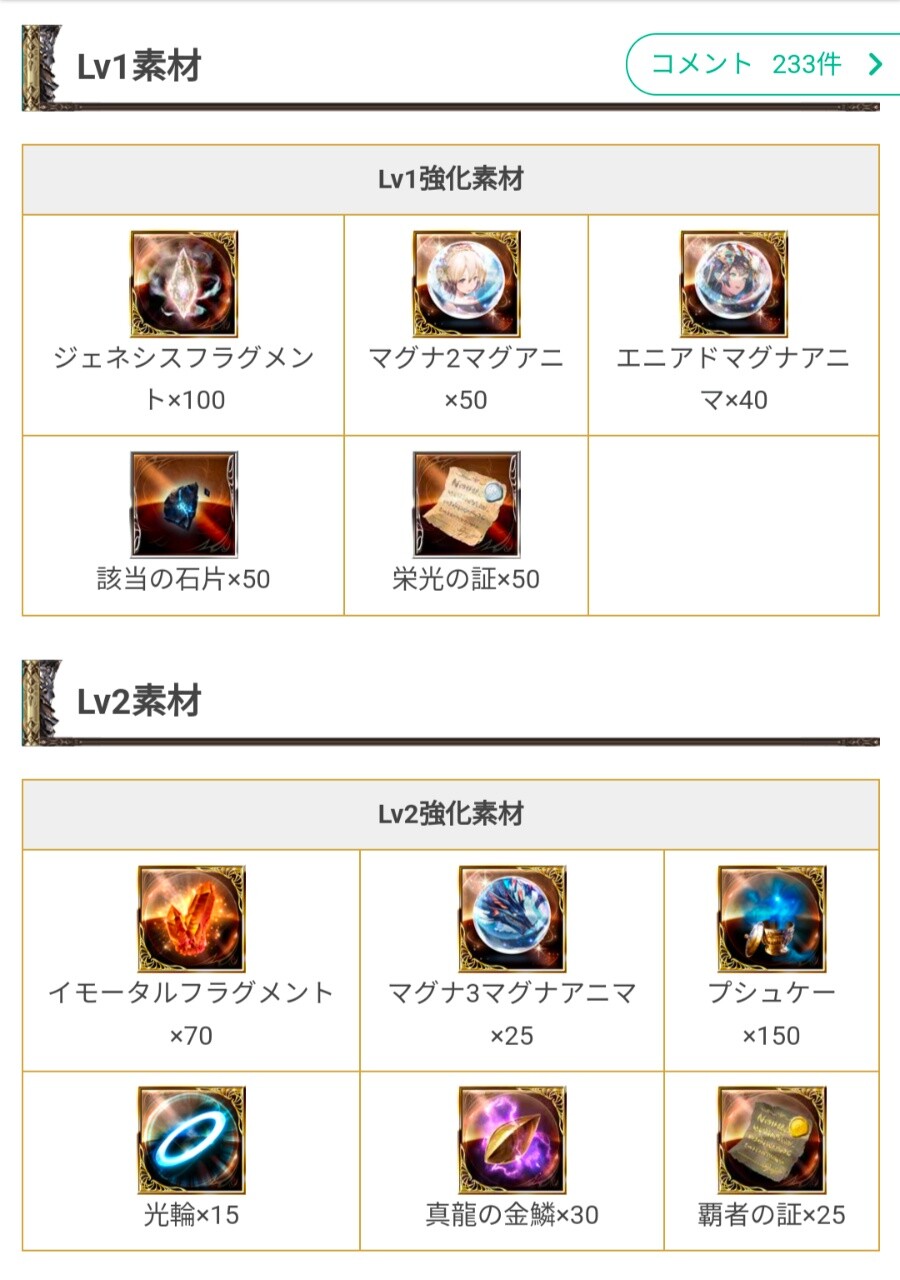Select the エニアドマグナアニマ orb icon
Screen dimensions: 900x1280
[x=734, y=285]
